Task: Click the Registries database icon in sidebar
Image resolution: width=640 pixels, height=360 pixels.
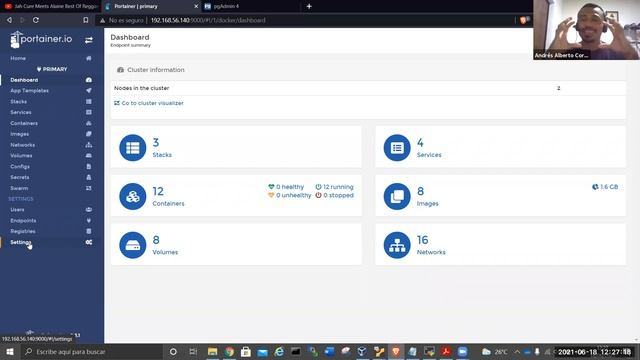Action: [x=89, y=231]
